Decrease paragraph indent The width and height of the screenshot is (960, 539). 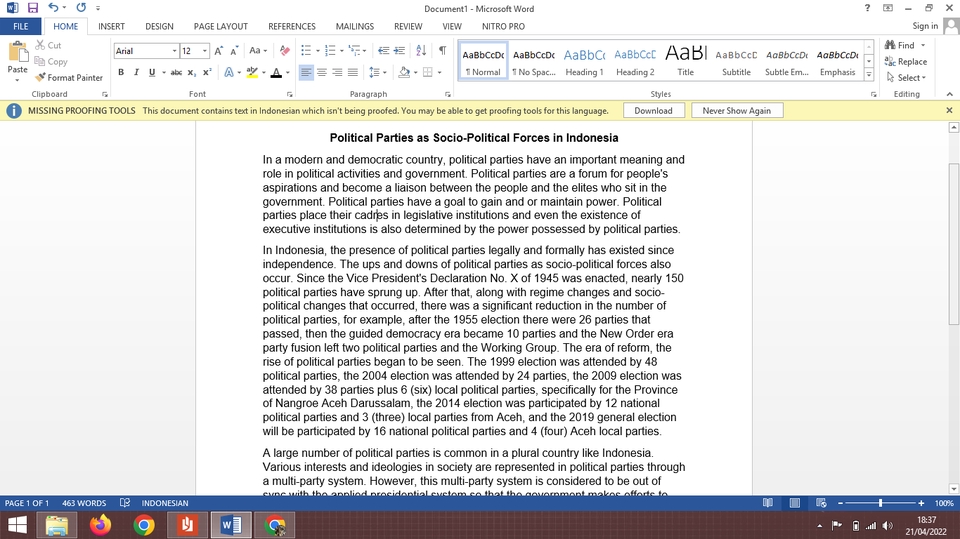point(383,51)
